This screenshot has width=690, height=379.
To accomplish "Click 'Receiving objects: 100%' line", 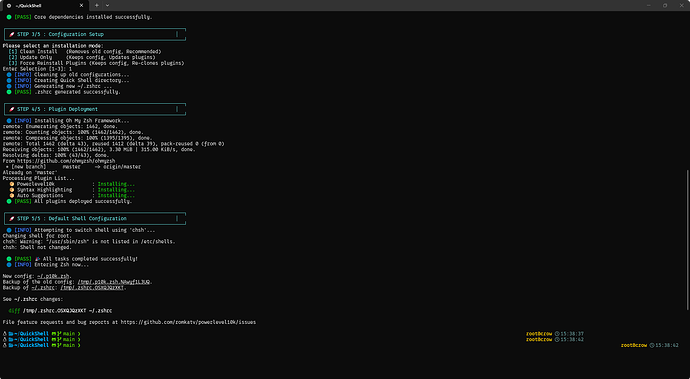I will pyautogui.click(x=99, y=150).
